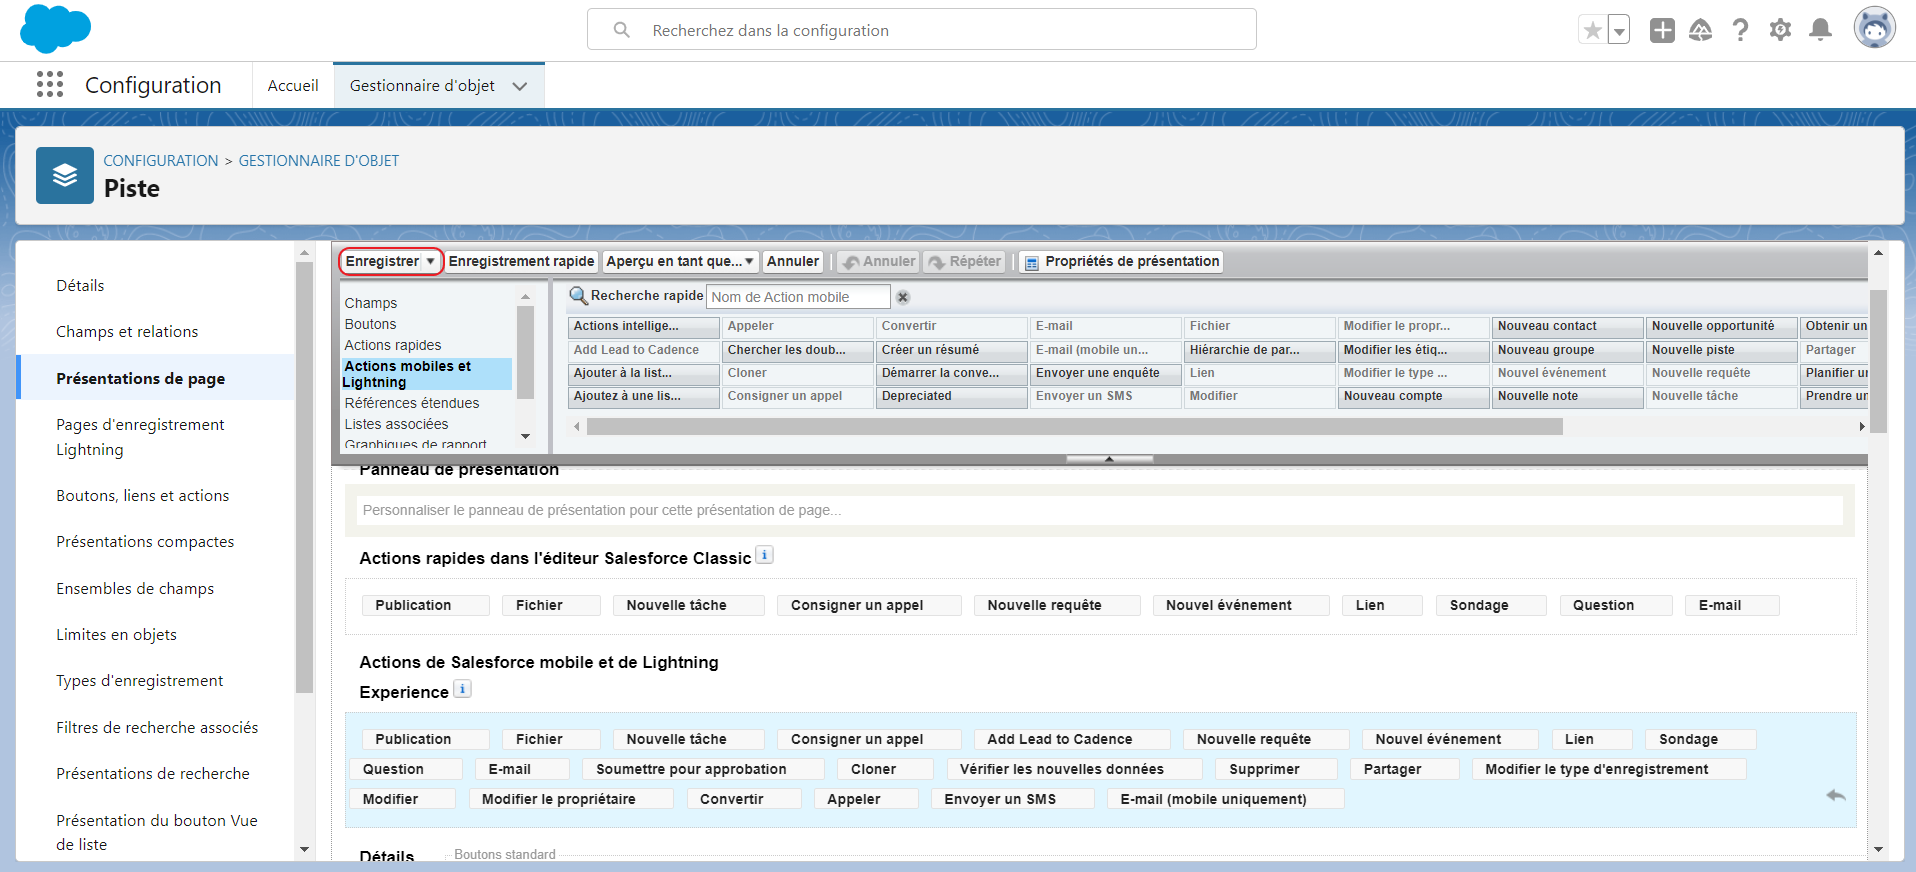Click the sidebar scrollbar down arrow

[x=304, y=849]
